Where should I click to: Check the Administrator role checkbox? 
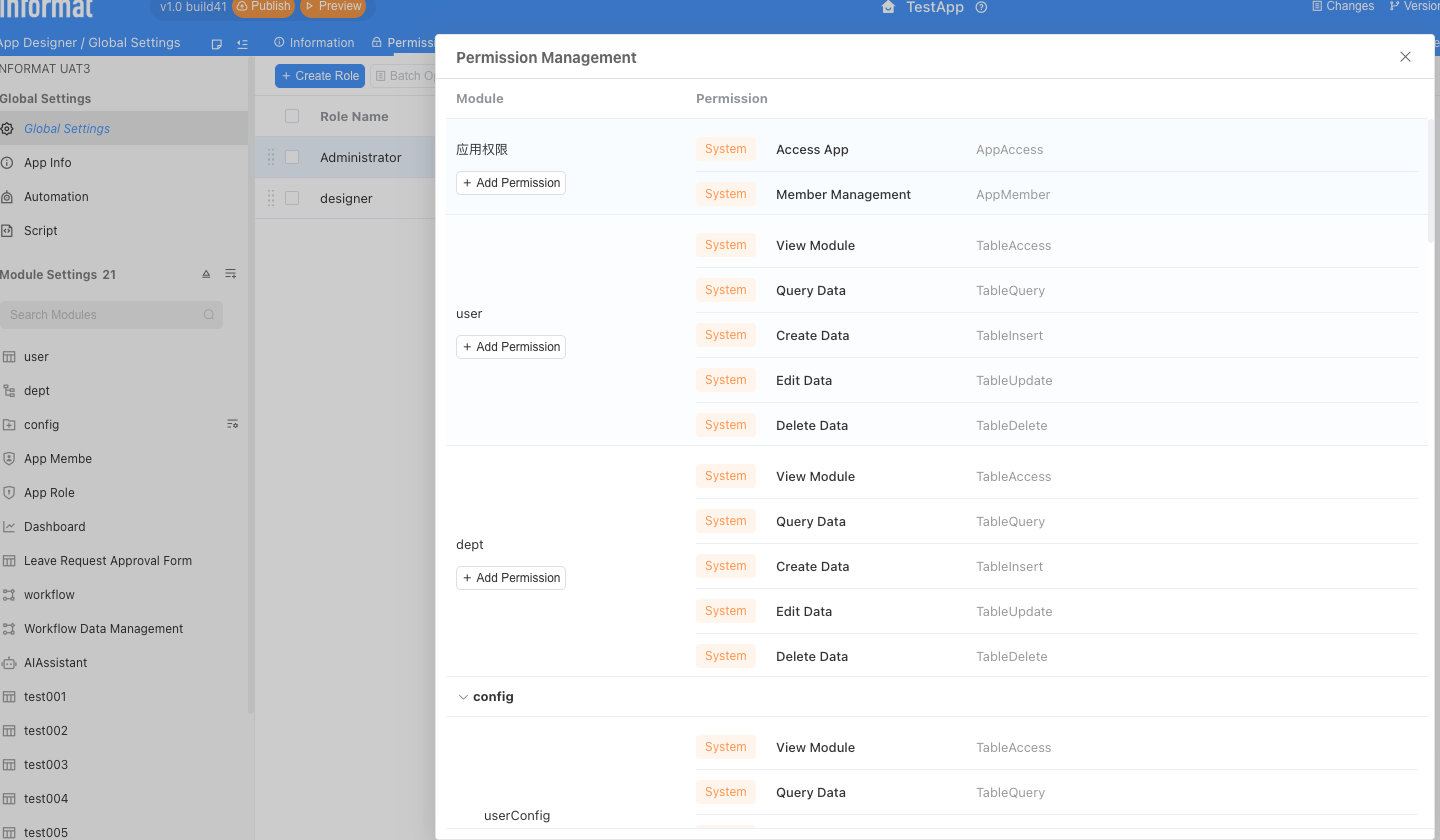[x=292, y=157]
